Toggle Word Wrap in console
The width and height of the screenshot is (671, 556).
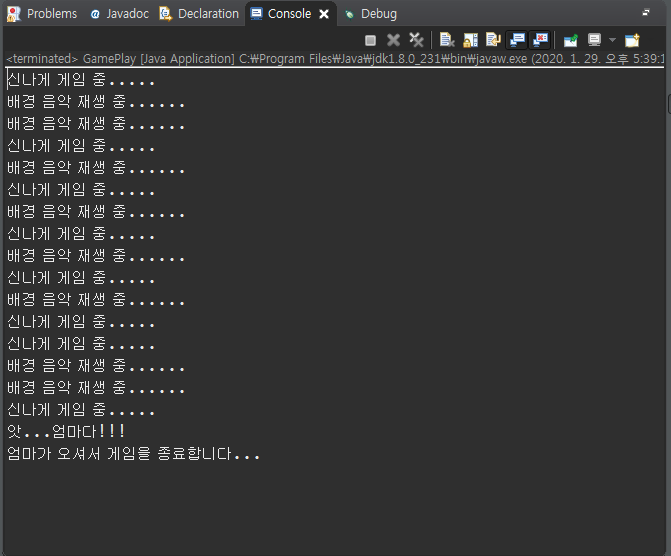(x=493, y=40)
